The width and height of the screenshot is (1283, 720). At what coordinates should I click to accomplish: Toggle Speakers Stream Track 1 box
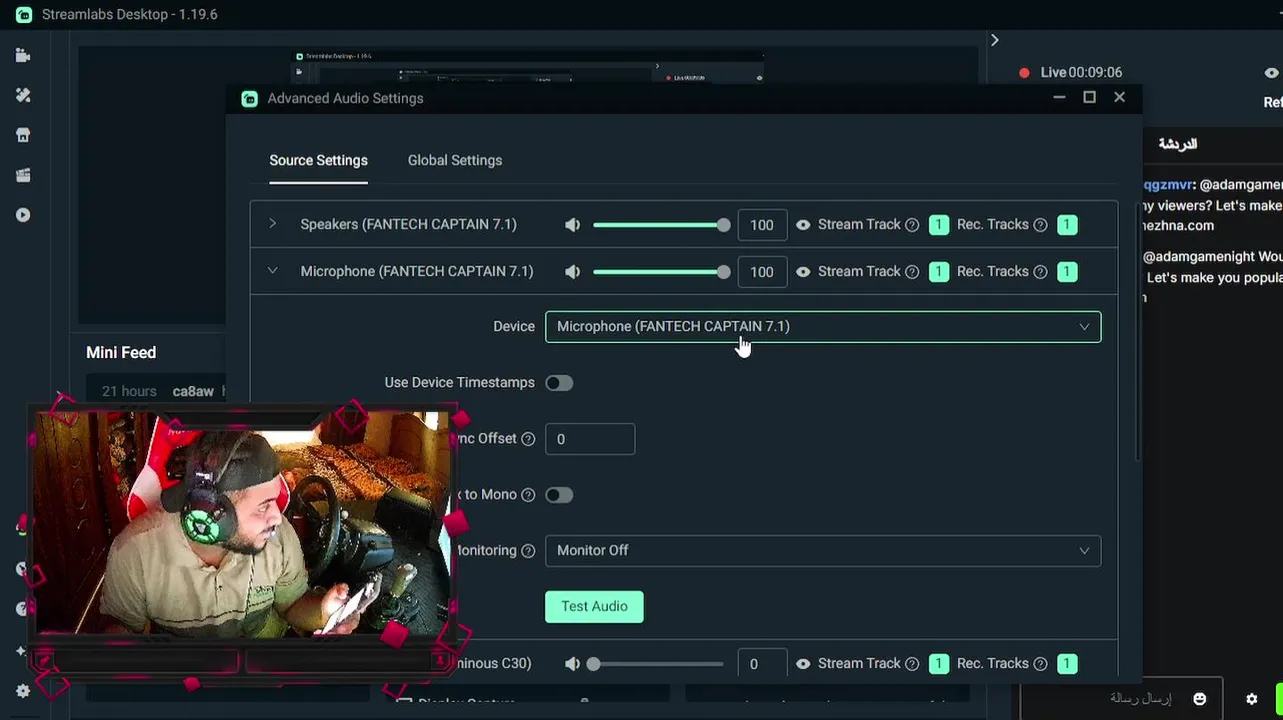938,225
